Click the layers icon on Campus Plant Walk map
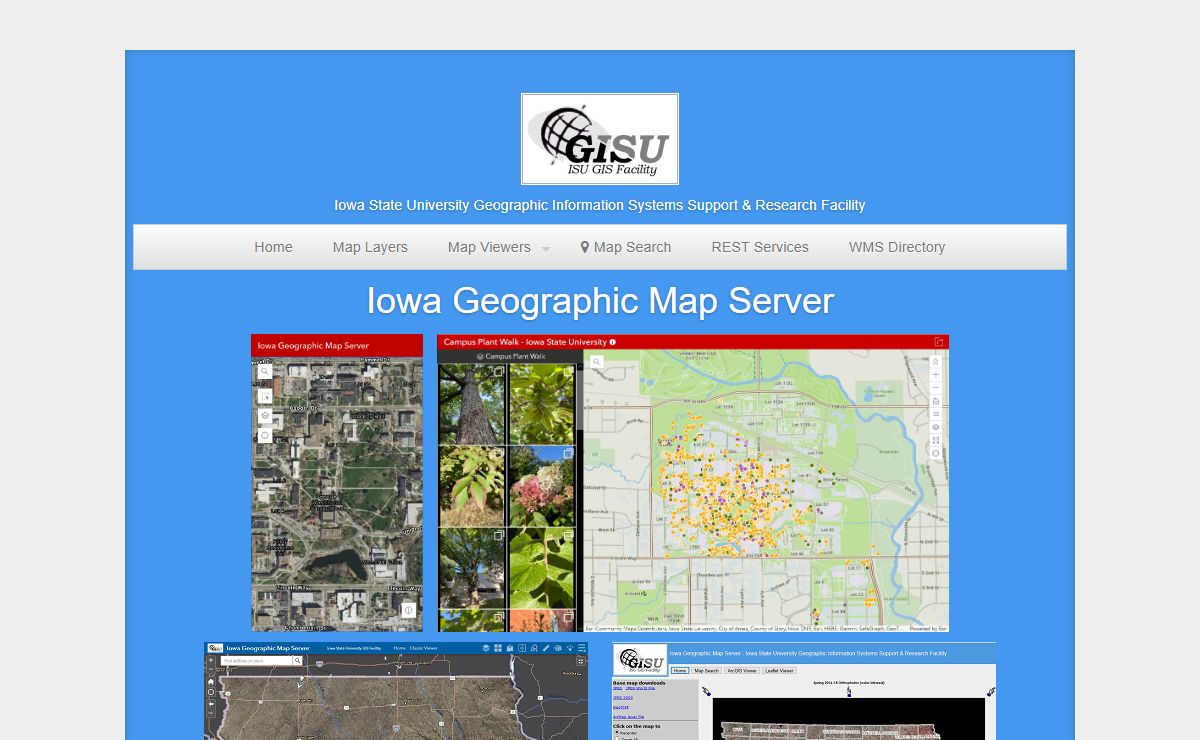 tap(936, 427)
